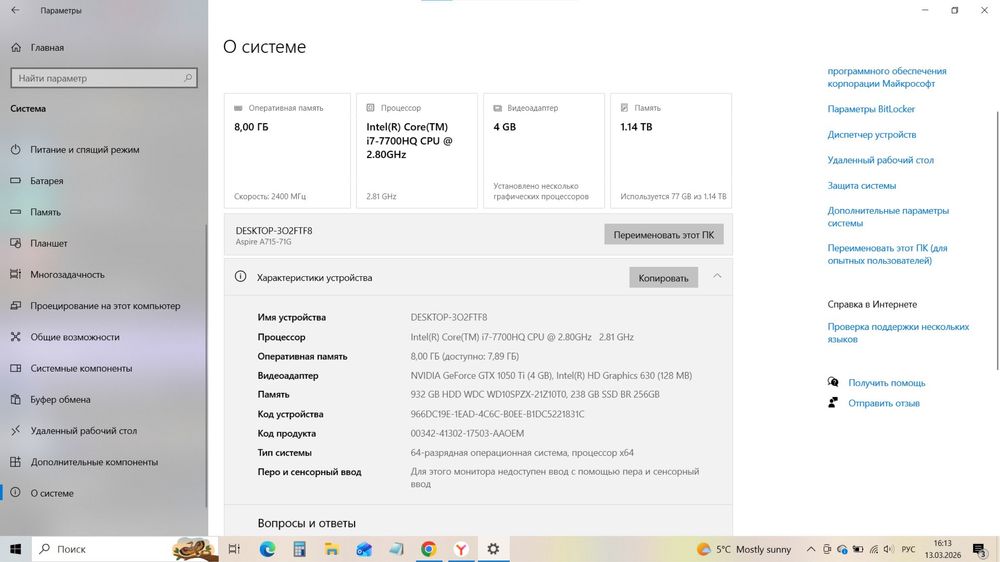
Task: Click the Отправить отзыв person icon
Action: [x=833, y=403]
